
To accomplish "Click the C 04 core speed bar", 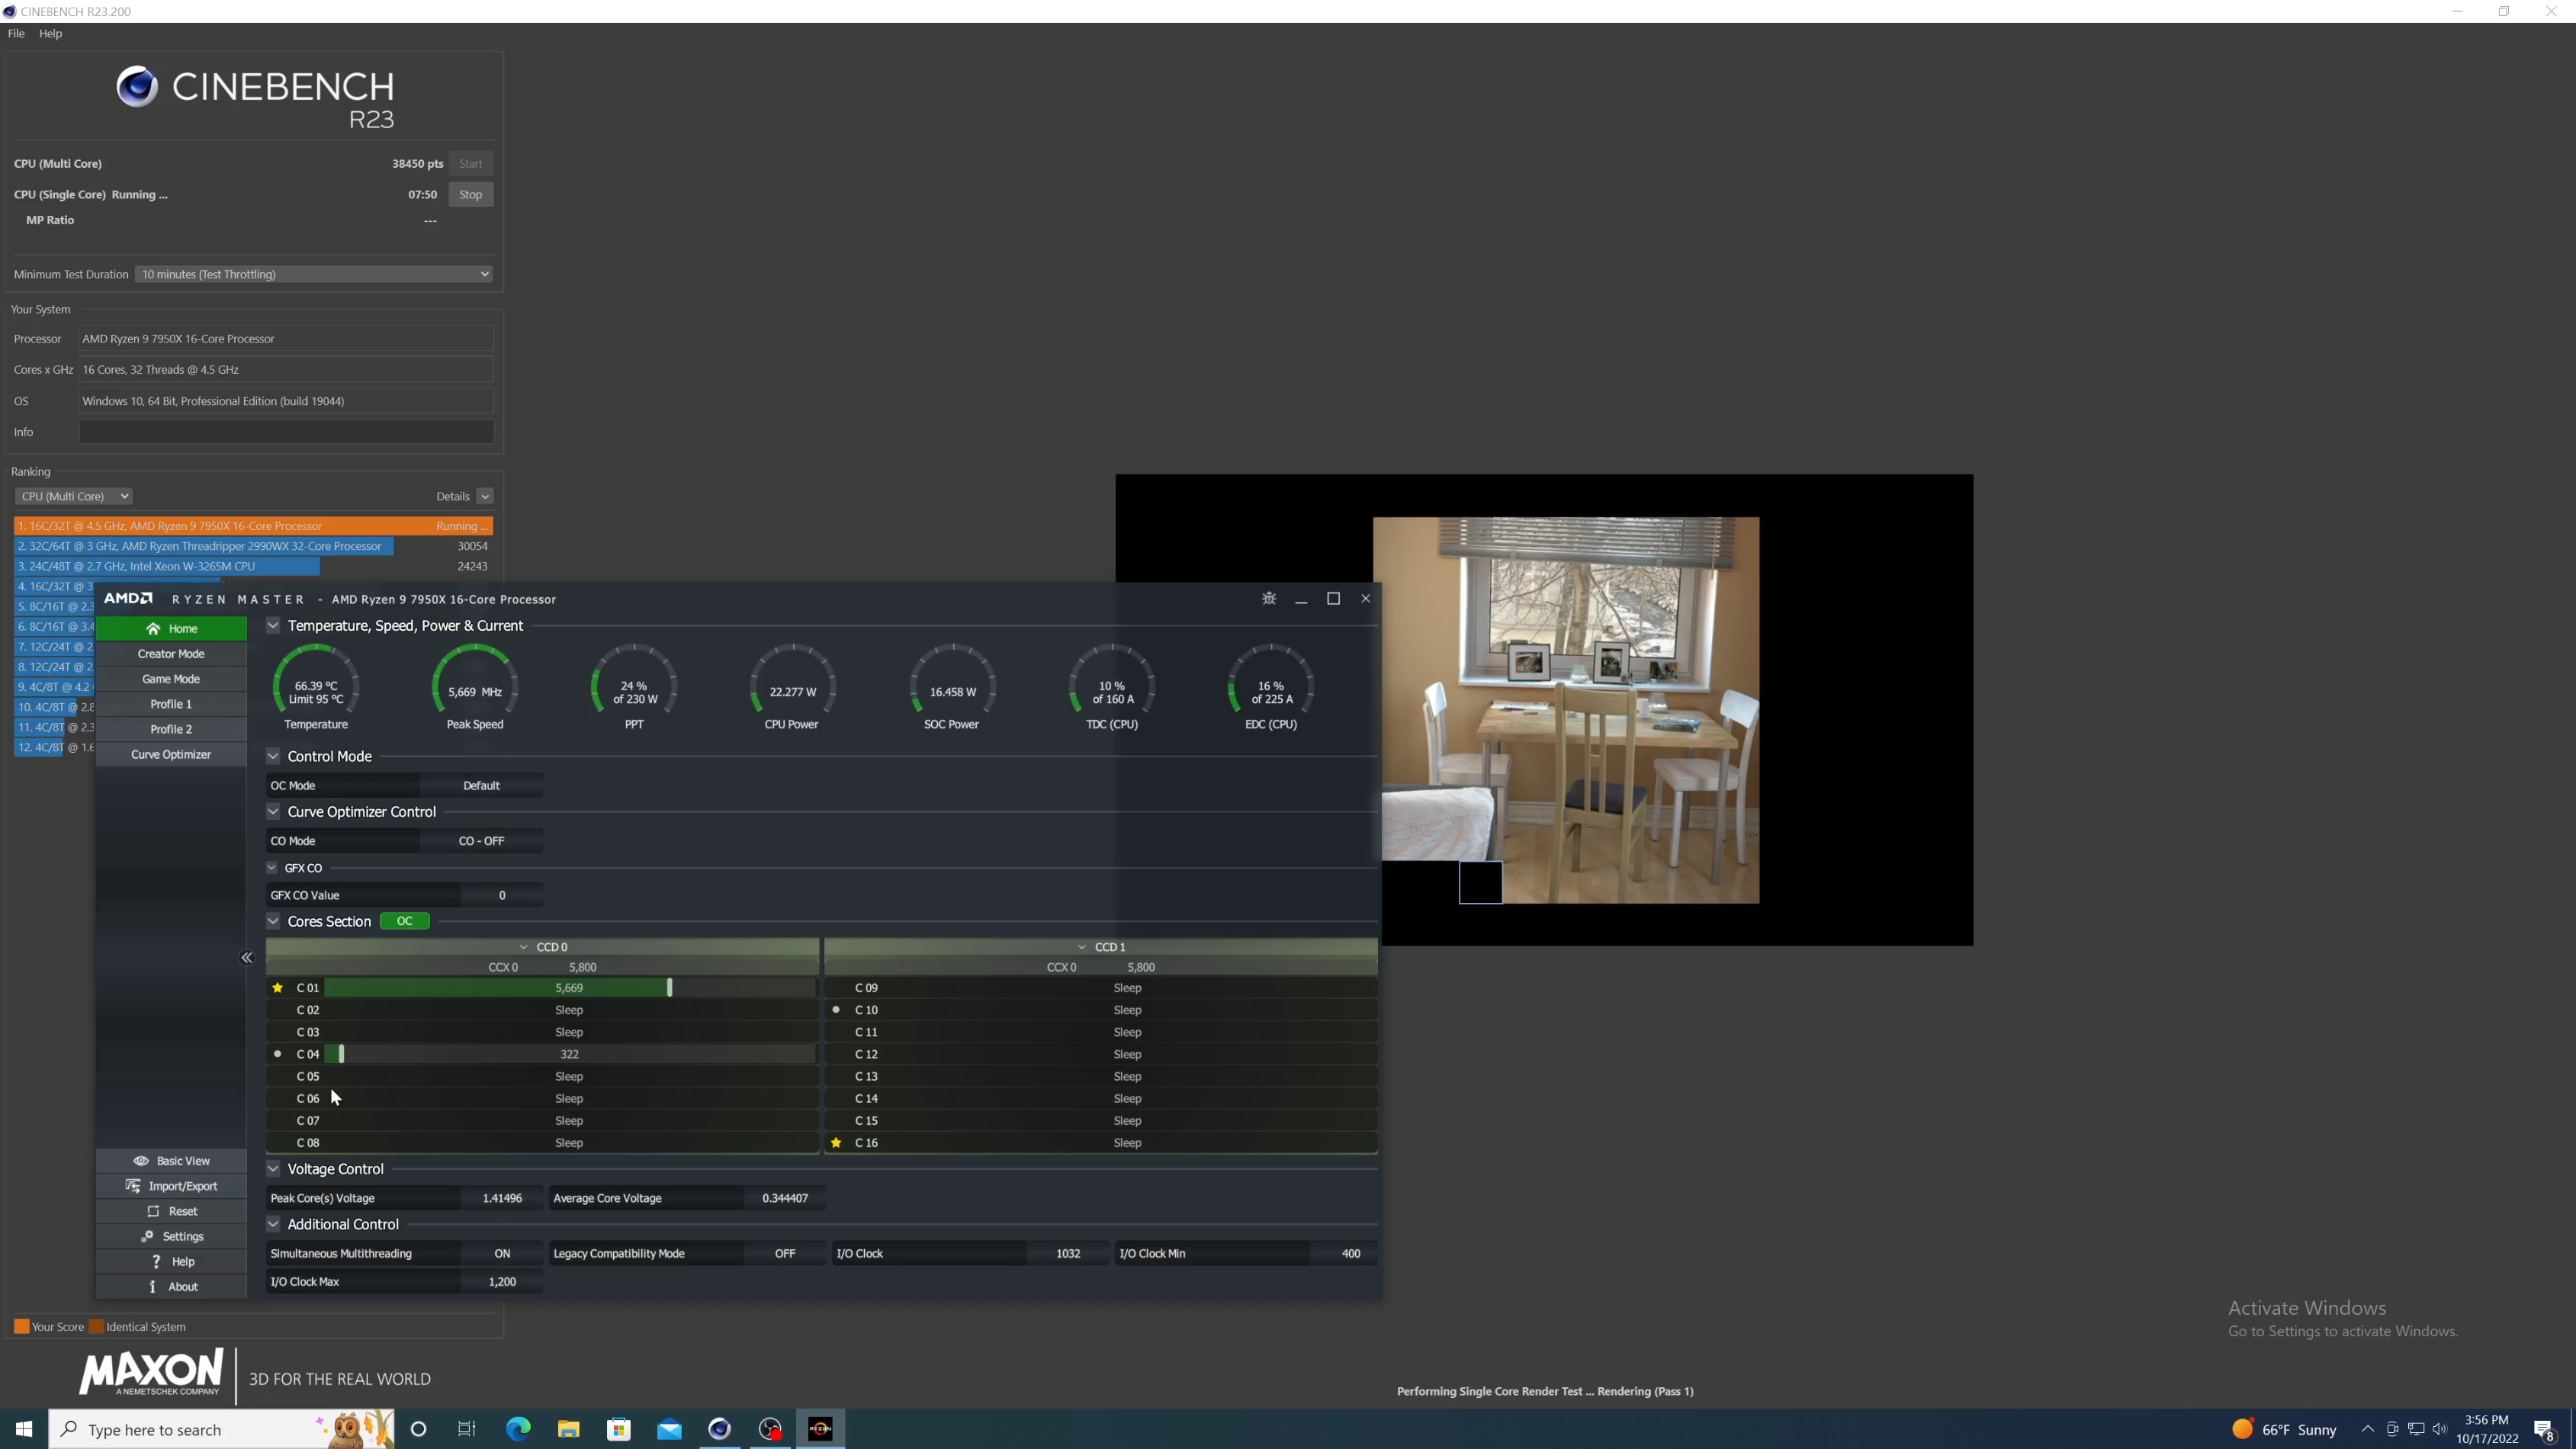I will [570, 1053].
